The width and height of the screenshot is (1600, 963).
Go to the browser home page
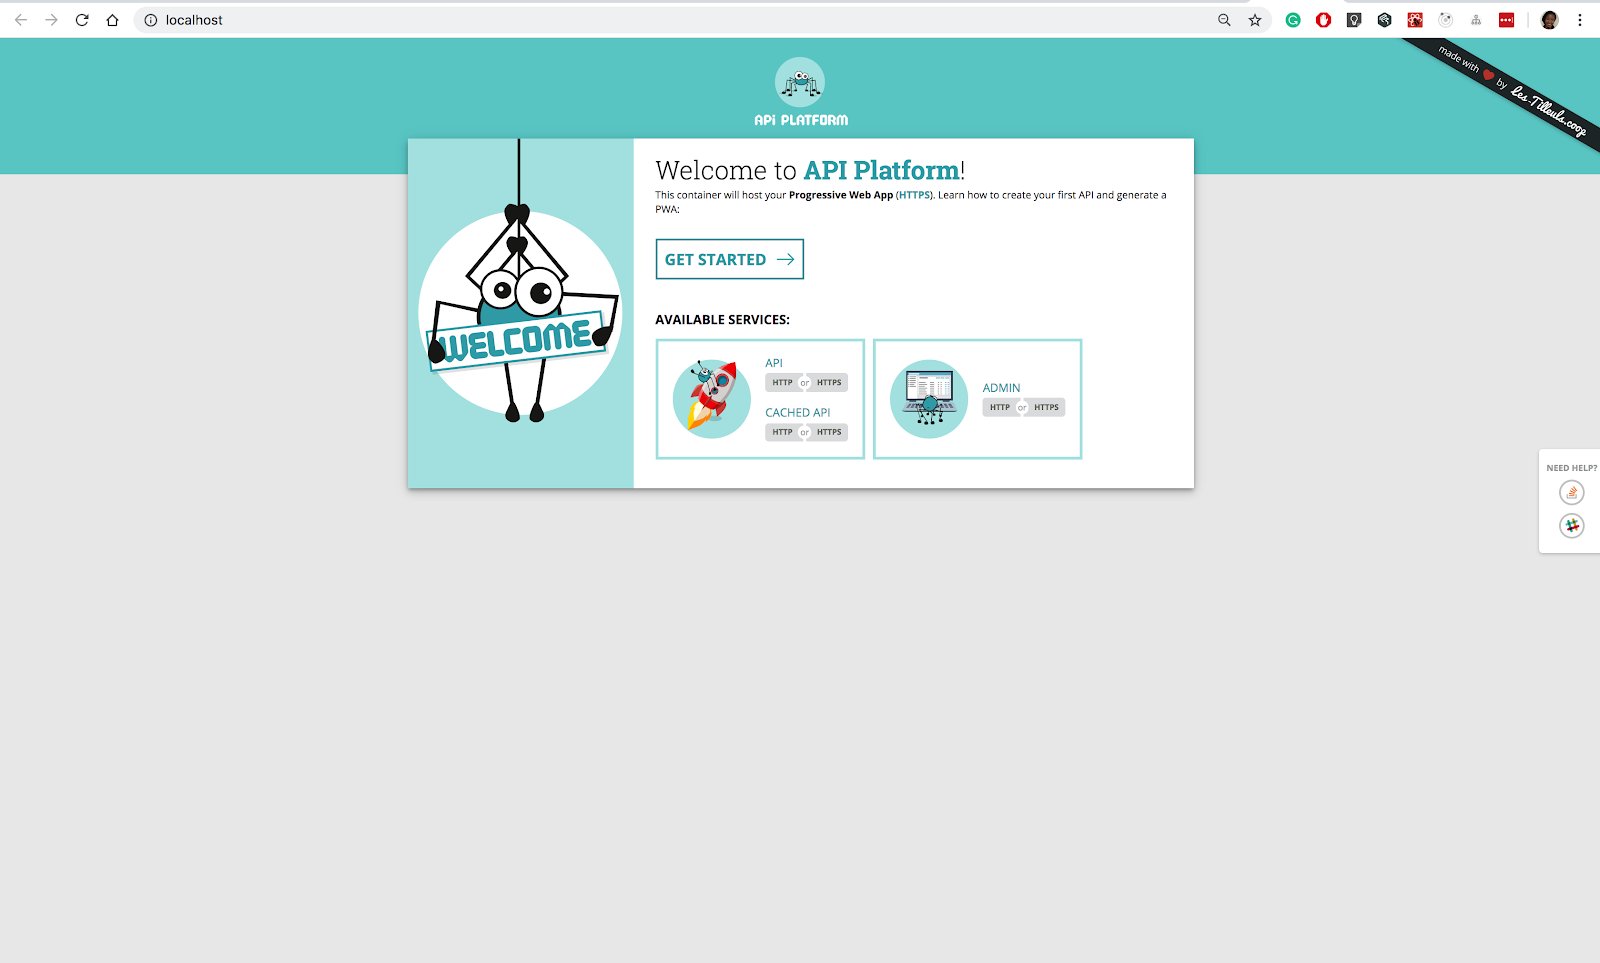click(x=112, y=20)
